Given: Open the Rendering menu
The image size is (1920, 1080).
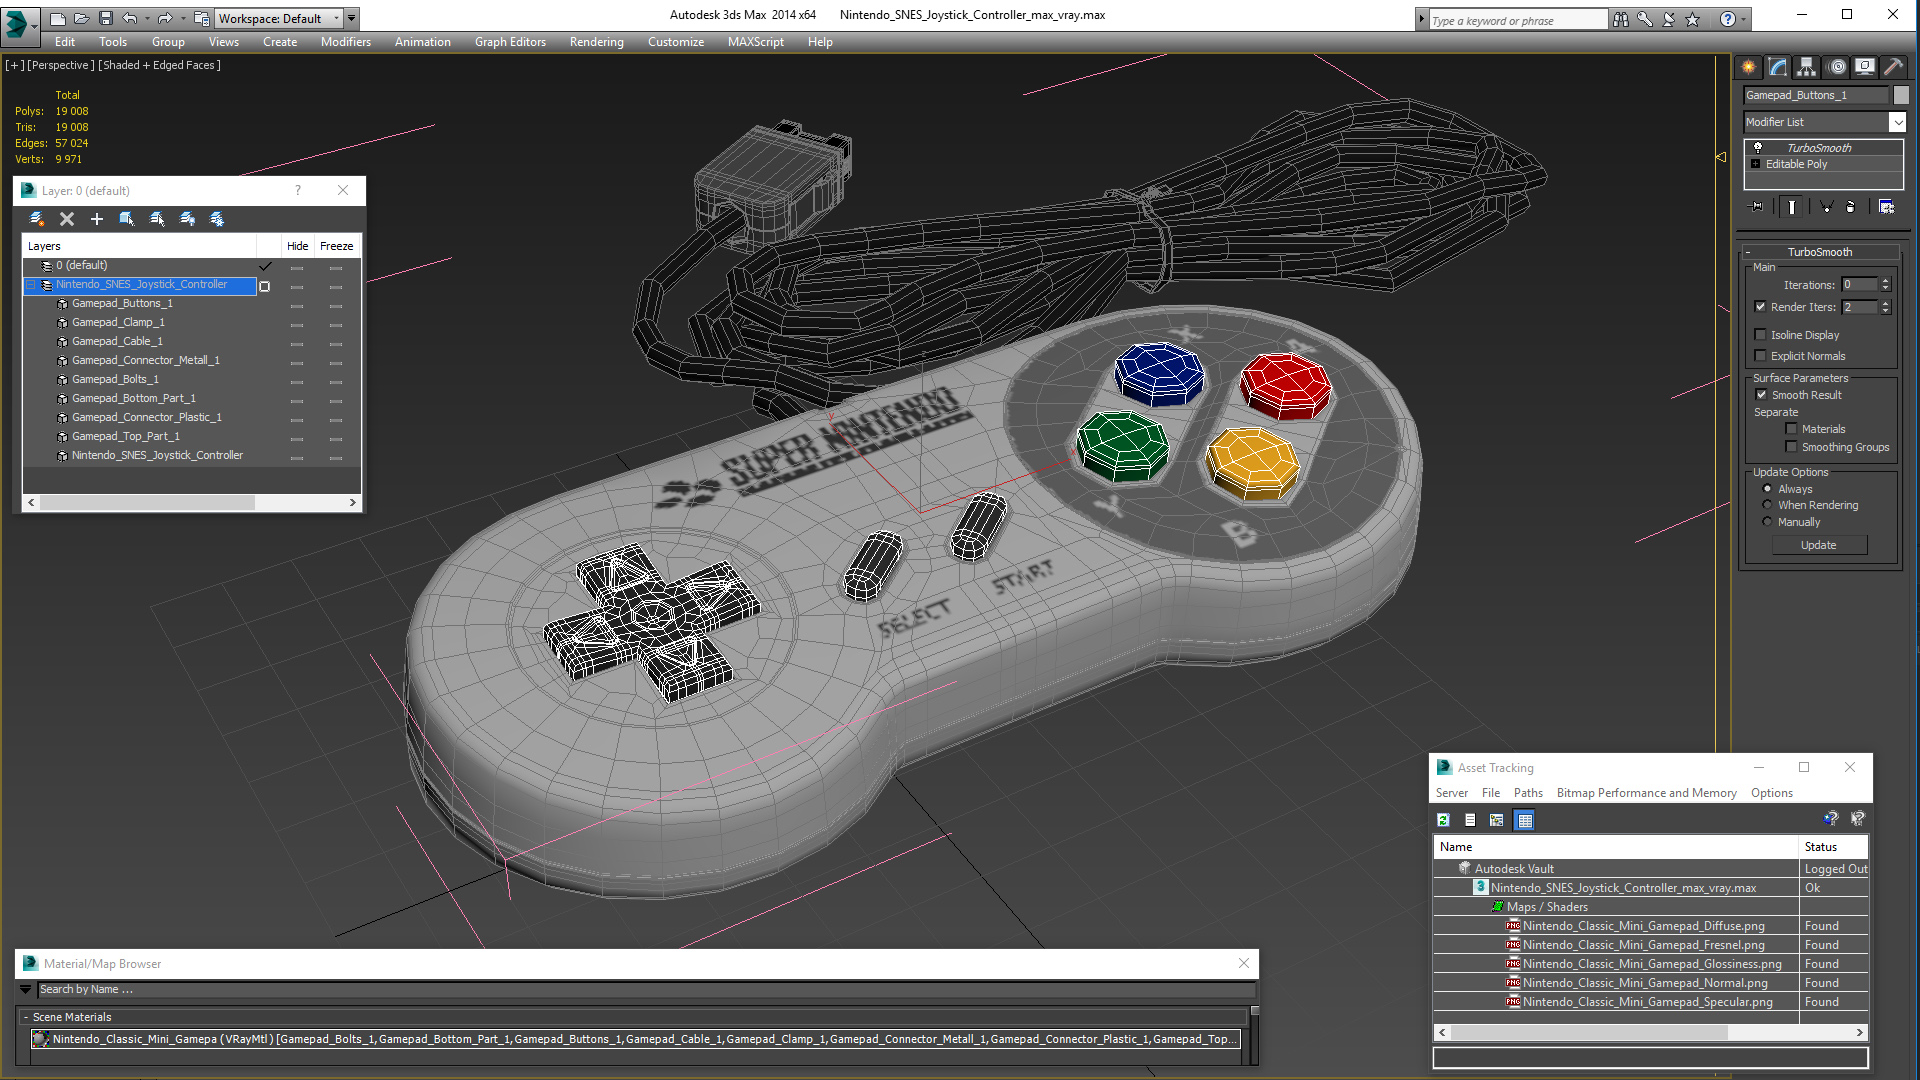Looking at the screenshot, I should [597, 42].
